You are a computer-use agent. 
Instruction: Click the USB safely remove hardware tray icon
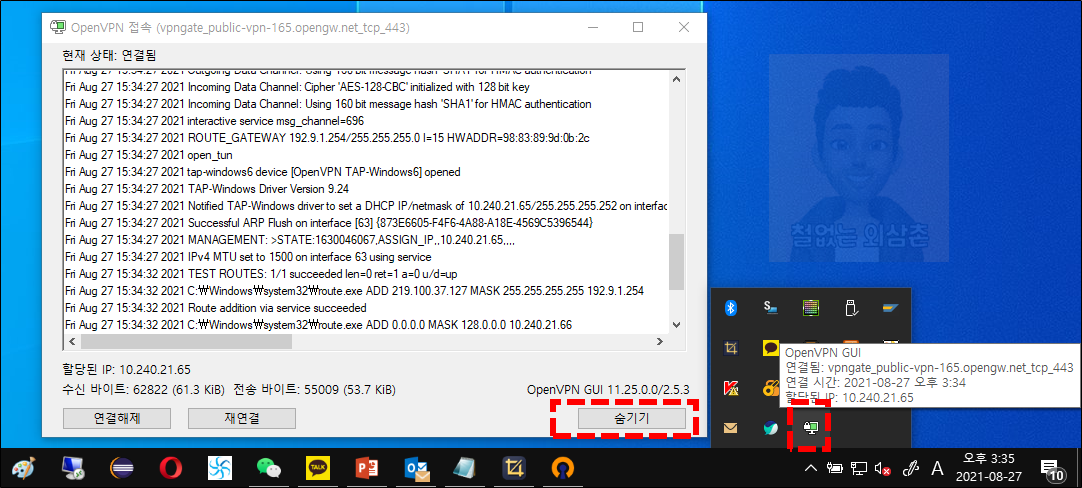pos(851,308)
